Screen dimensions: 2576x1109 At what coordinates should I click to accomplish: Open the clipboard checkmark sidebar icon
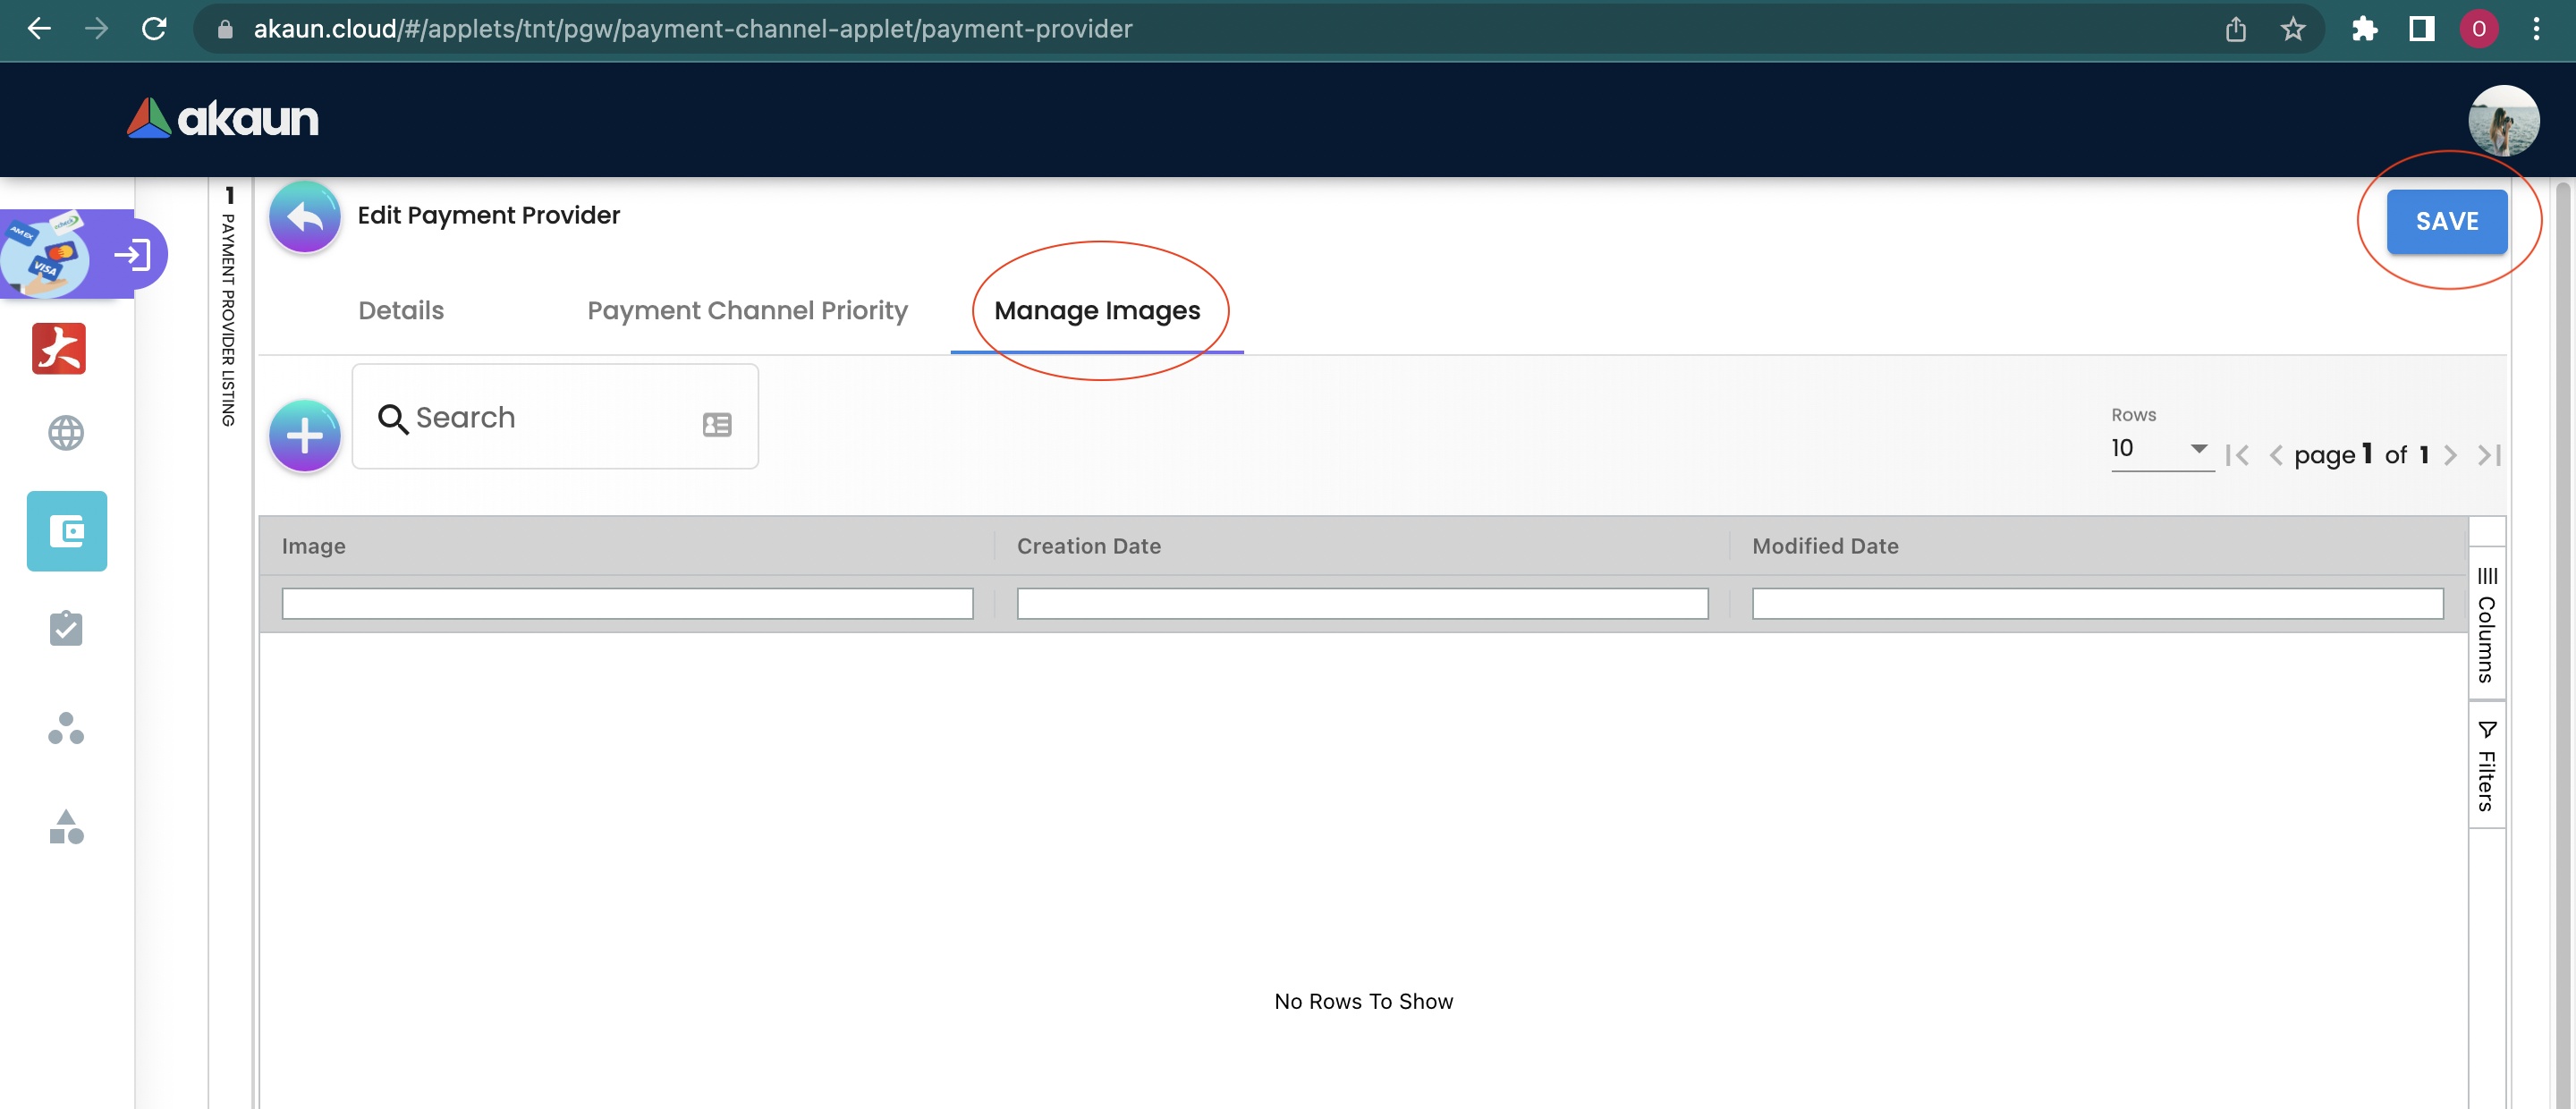coord(66,628)
